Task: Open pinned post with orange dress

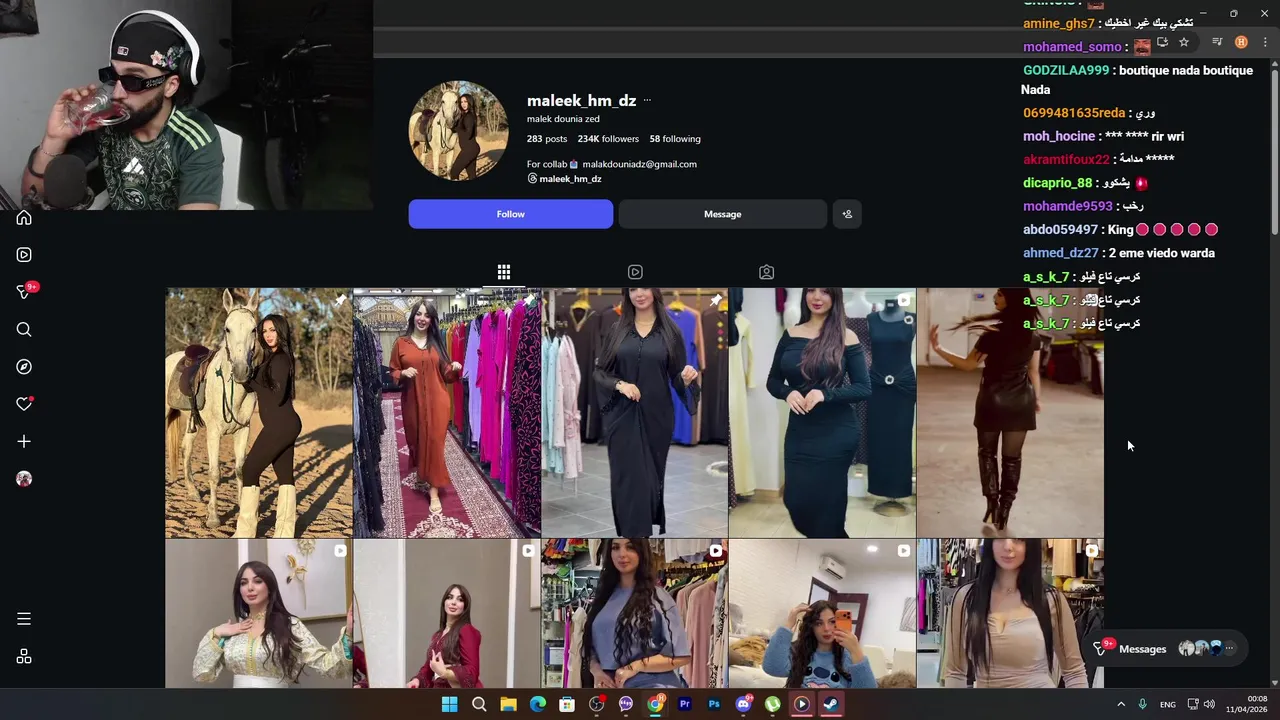Action: click(x=446, y=413)
